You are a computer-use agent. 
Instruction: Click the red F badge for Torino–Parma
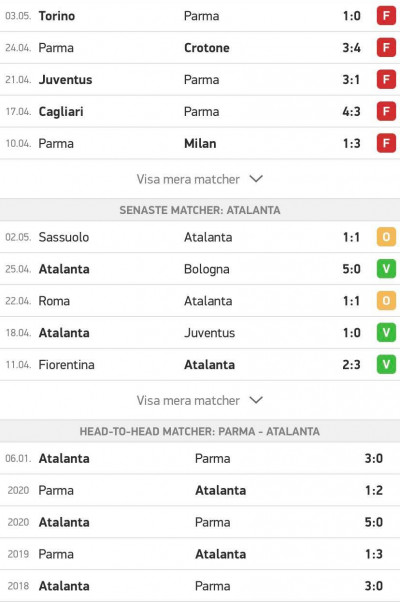(x=386, y=16)
